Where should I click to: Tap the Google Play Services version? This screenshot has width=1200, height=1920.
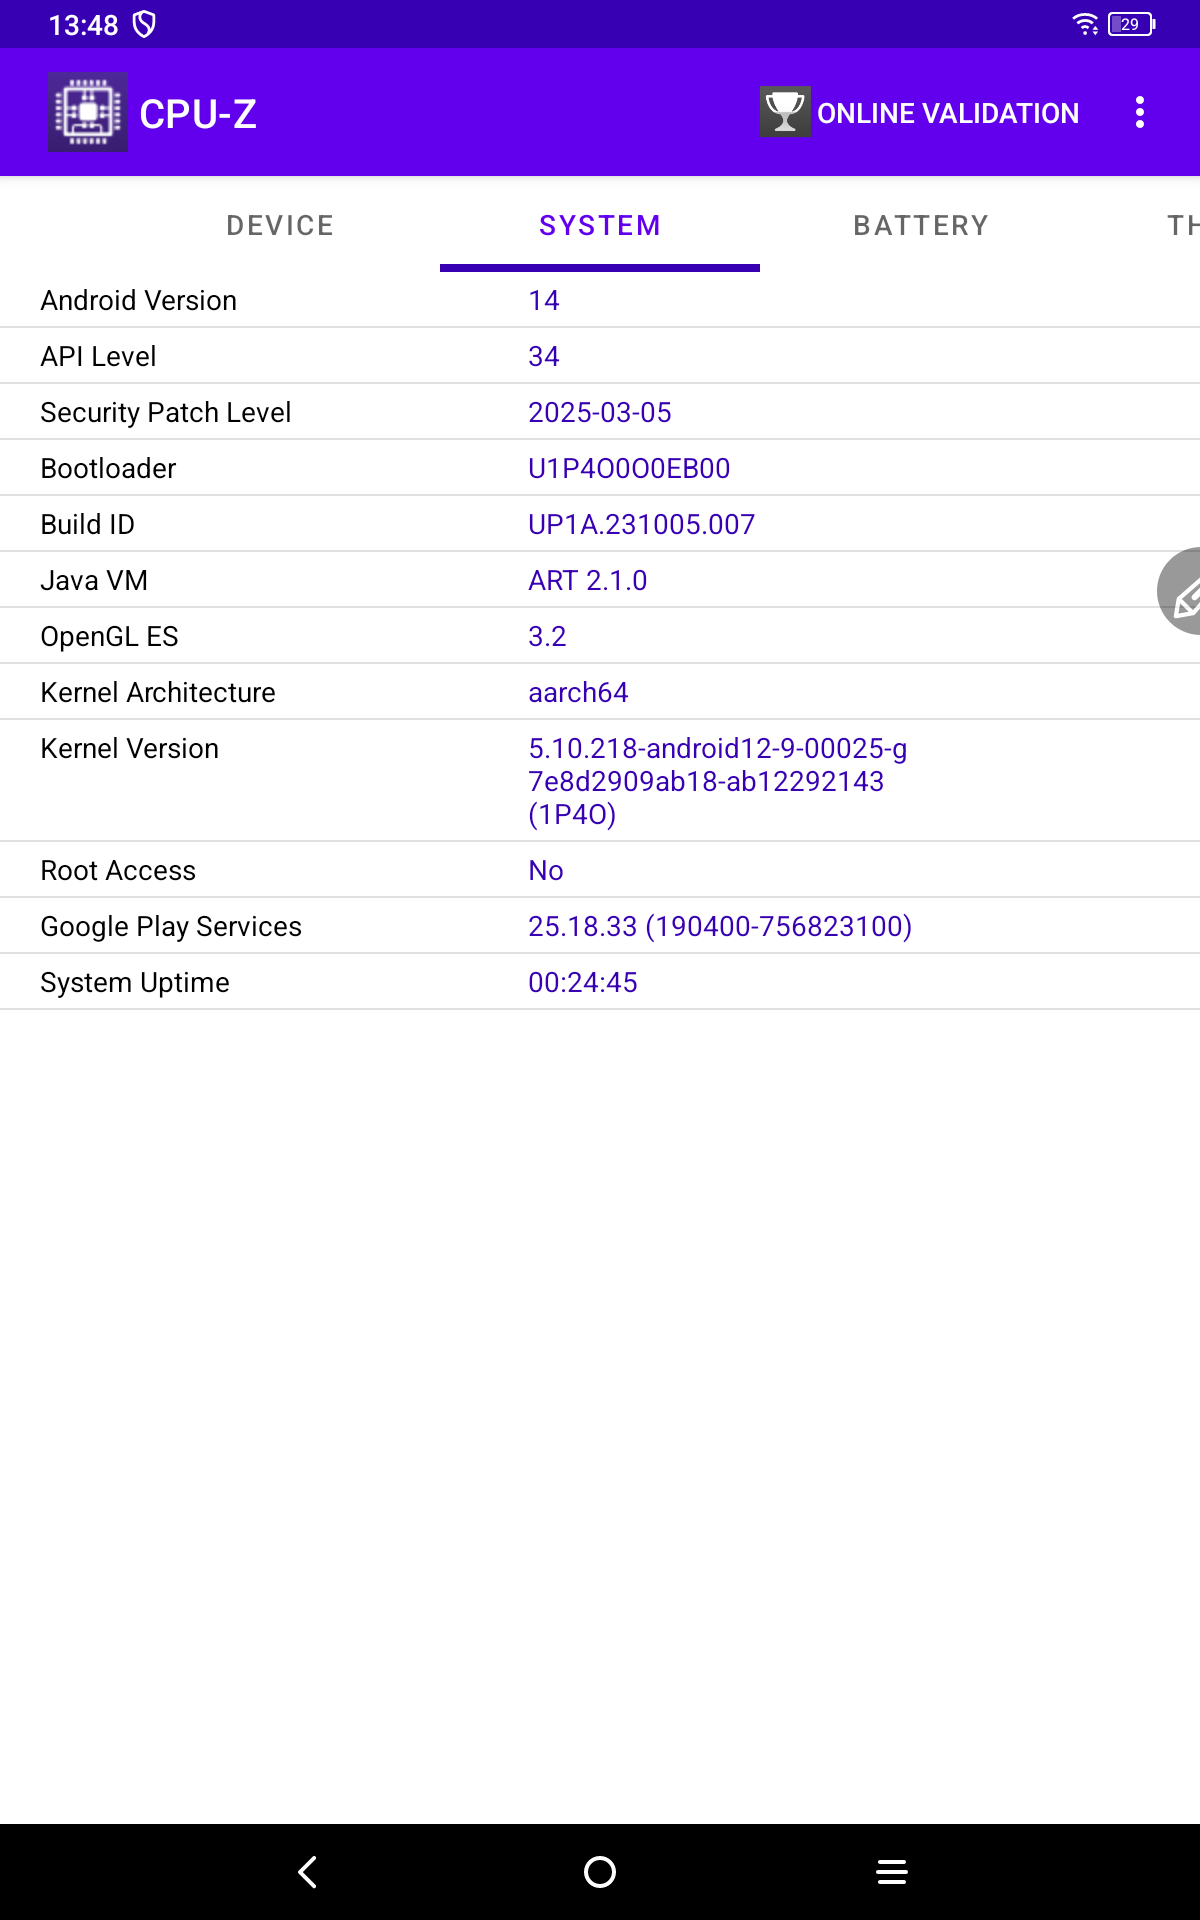point(720,926)
